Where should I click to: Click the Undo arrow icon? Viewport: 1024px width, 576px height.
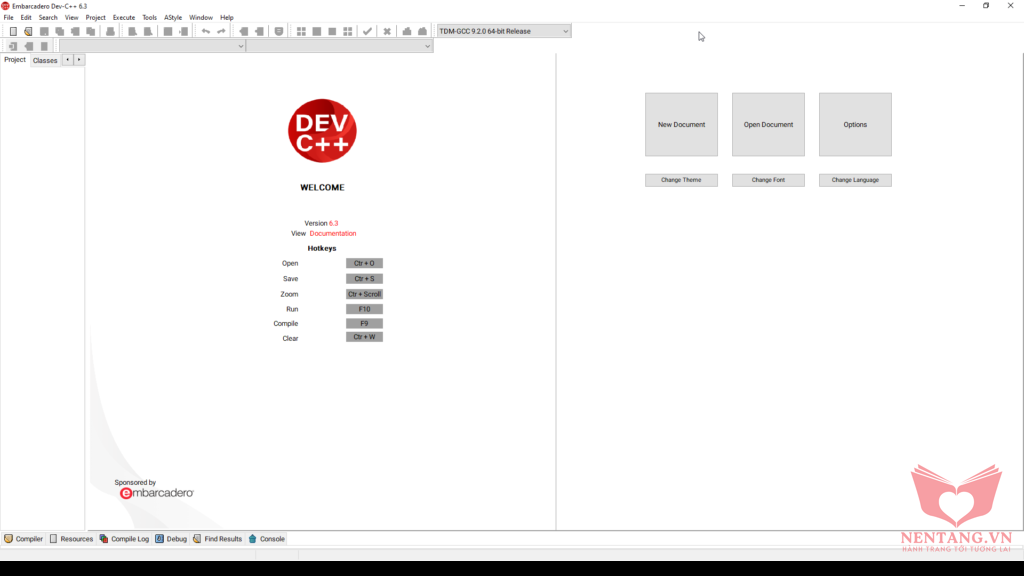(x=205, y=31)
